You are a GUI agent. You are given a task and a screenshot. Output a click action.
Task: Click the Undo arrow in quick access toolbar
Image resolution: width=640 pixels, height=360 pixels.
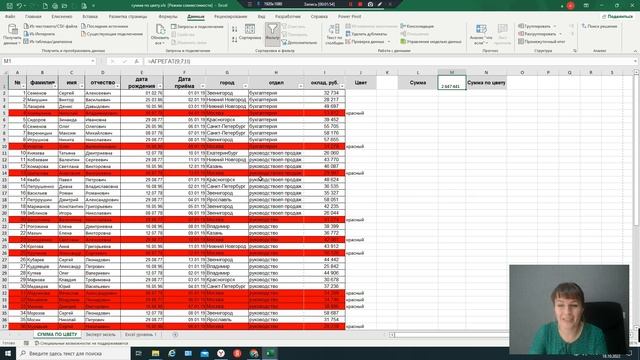(19, 6)
